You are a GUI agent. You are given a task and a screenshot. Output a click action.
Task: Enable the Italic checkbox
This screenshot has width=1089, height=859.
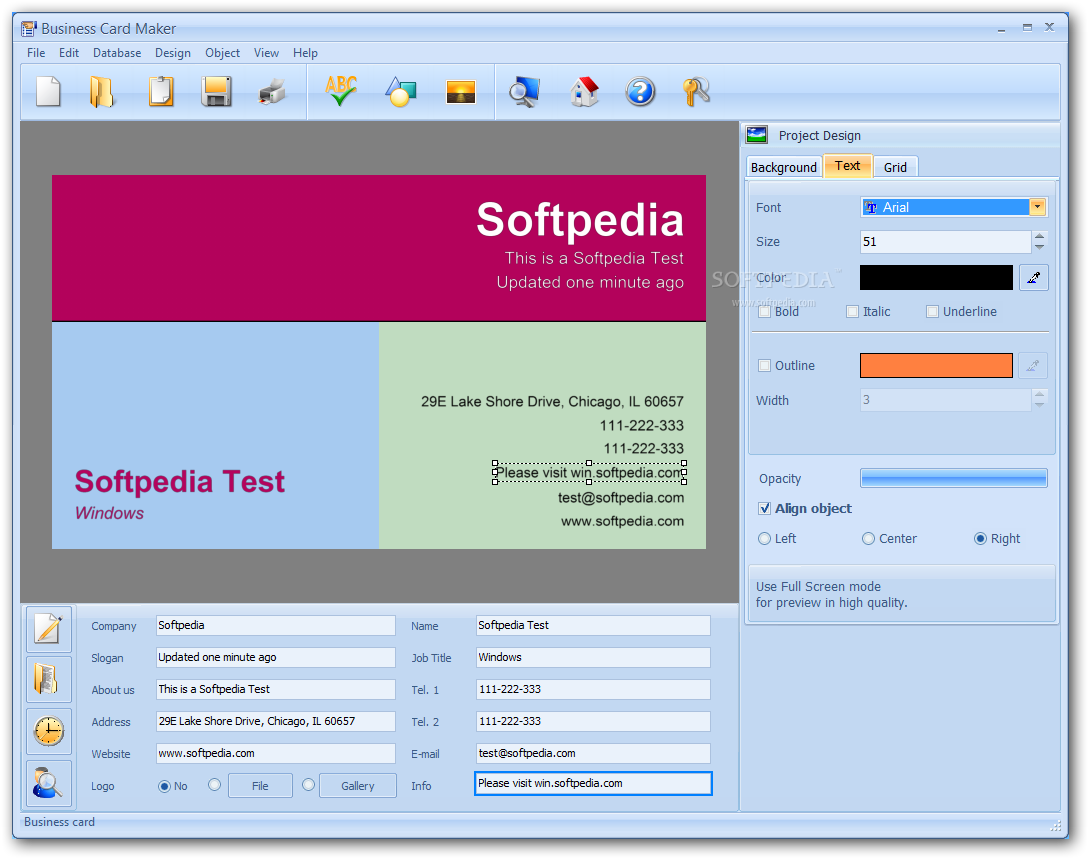[852, 312]
